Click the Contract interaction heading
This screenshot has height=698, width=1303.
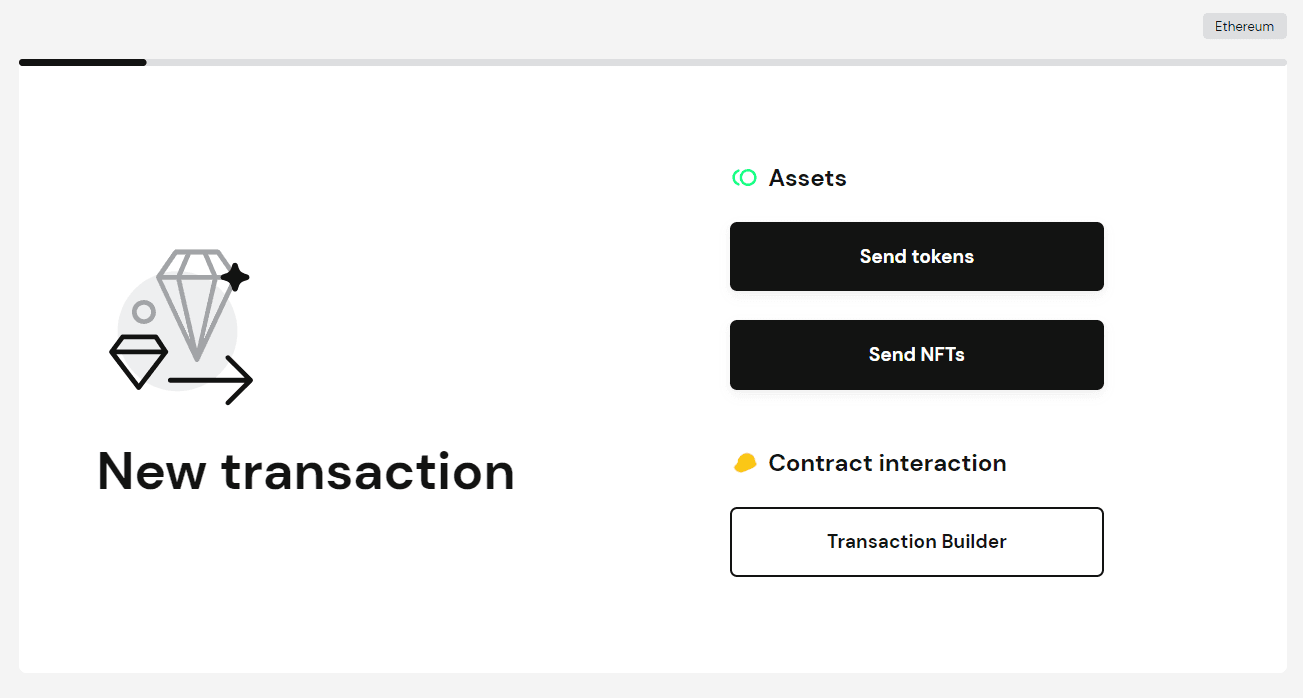pos(887,463)
